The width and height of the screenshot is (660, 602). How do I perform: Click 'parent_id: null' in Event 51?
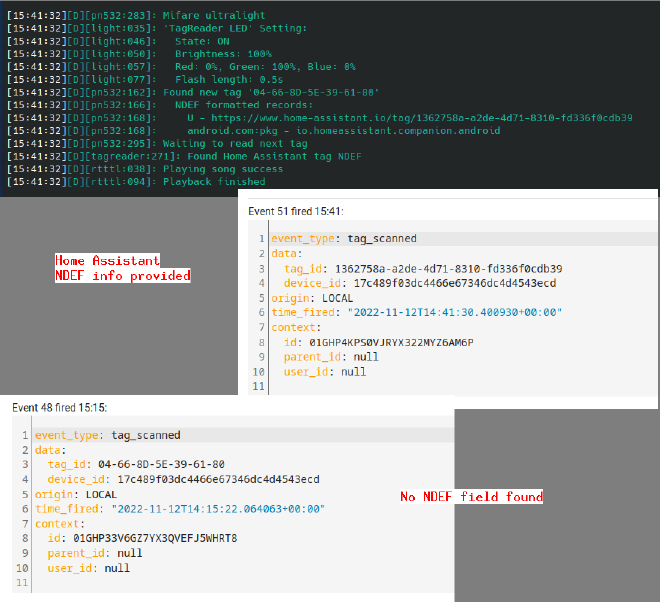[x=331, y=357]
